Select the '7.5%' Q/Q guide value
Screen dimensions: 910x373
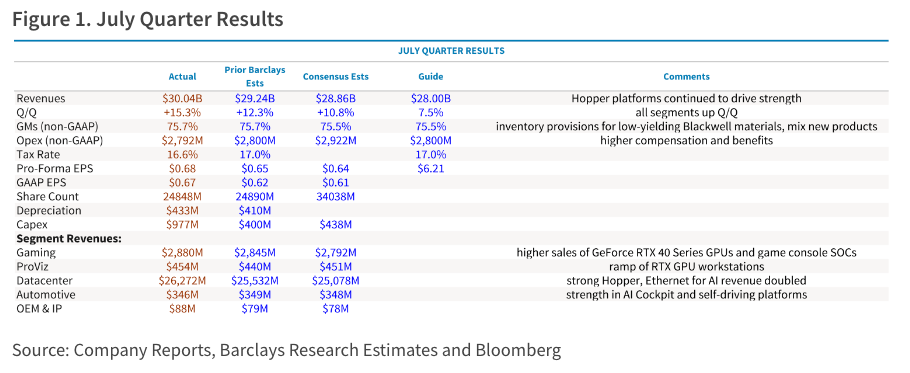point(431,113)
